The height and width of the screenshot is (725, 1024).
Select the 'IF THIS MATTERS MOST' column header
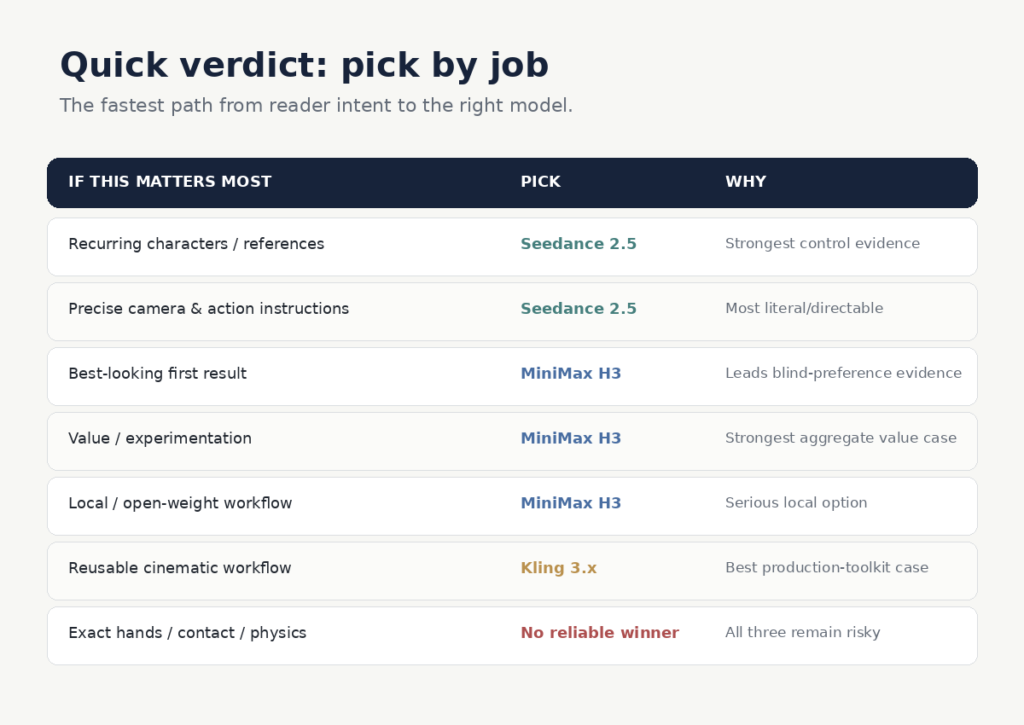pos(170,182)
